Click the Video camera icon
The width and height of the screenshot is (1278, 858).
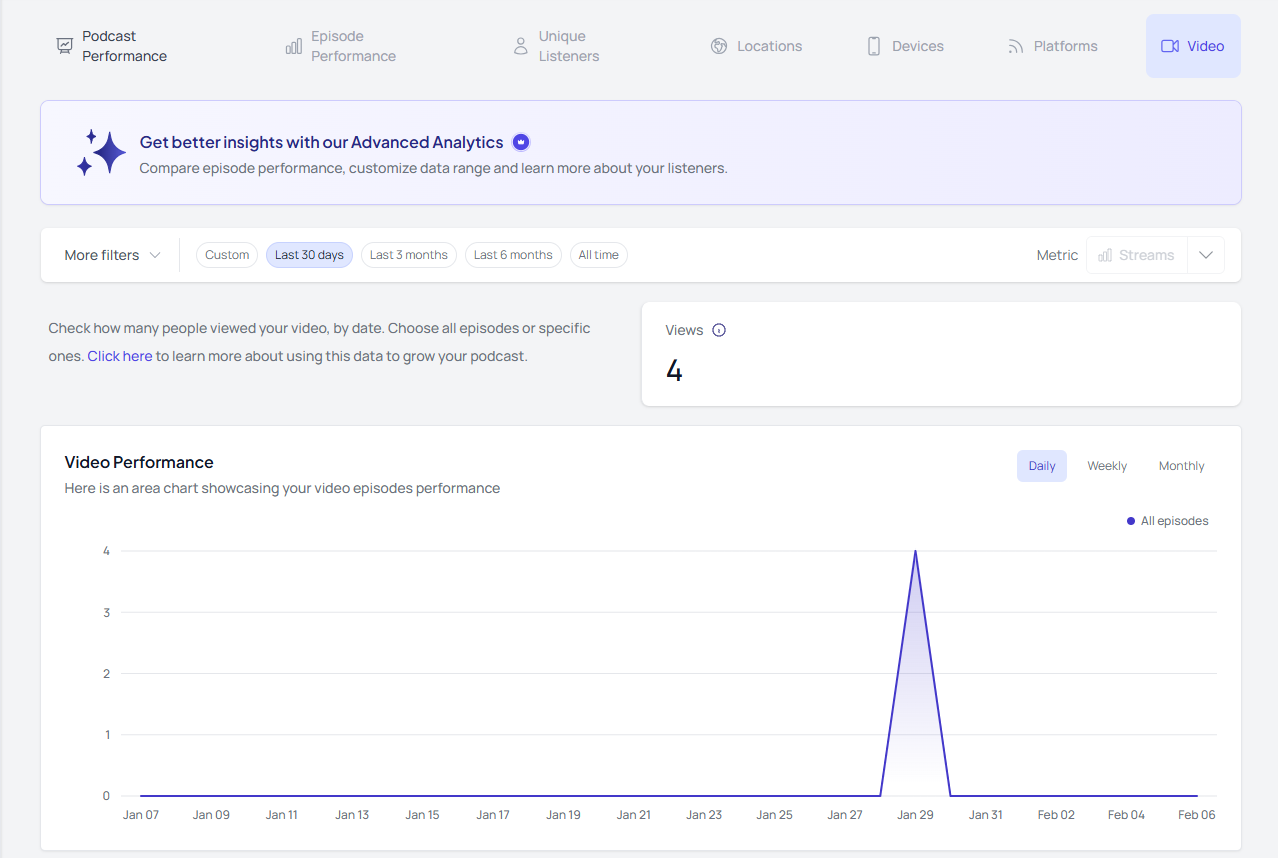[1169, 46]
